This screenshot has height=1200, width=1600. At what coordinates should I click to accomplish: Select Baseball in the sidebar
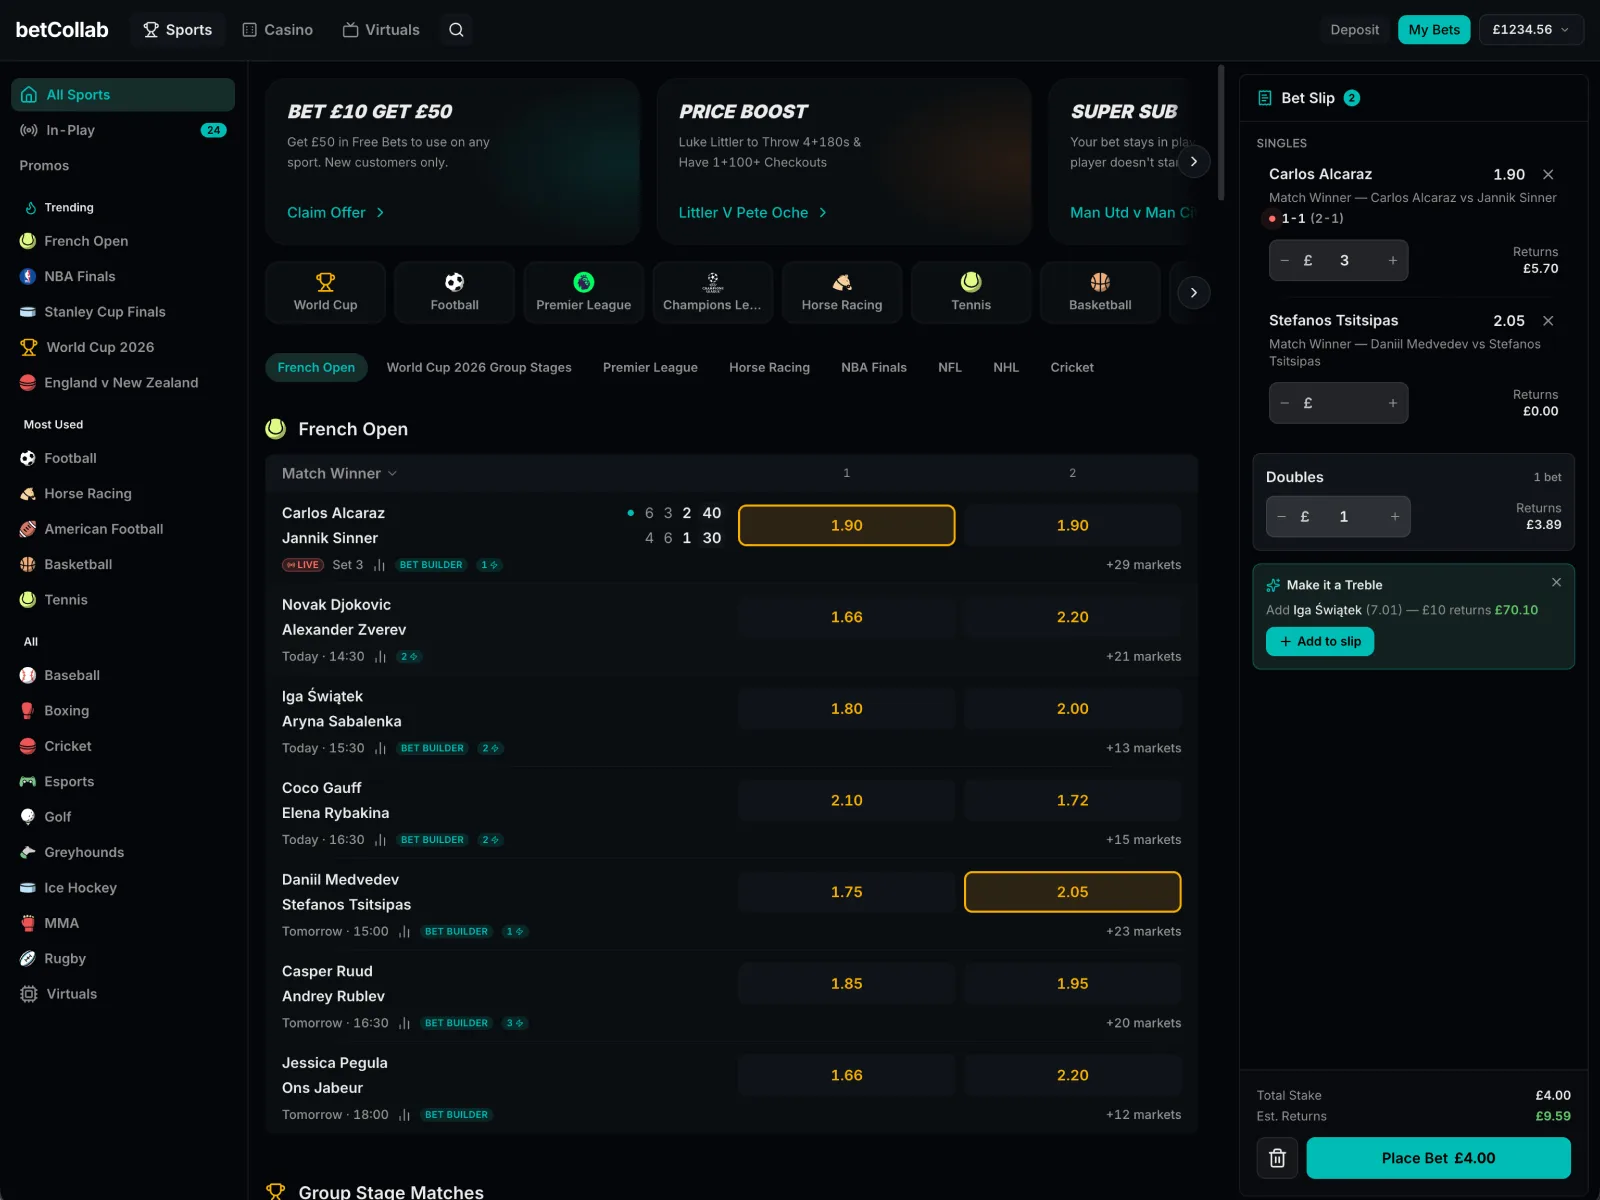pyautogui.click(x=123, y=675)
